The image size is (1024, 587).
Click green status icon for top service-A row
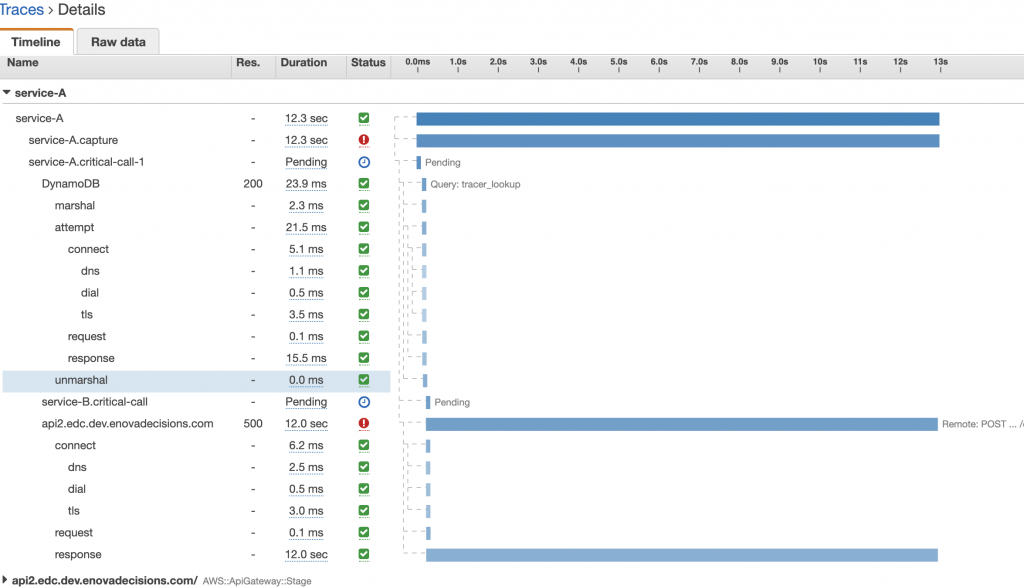tap(364, 118)
